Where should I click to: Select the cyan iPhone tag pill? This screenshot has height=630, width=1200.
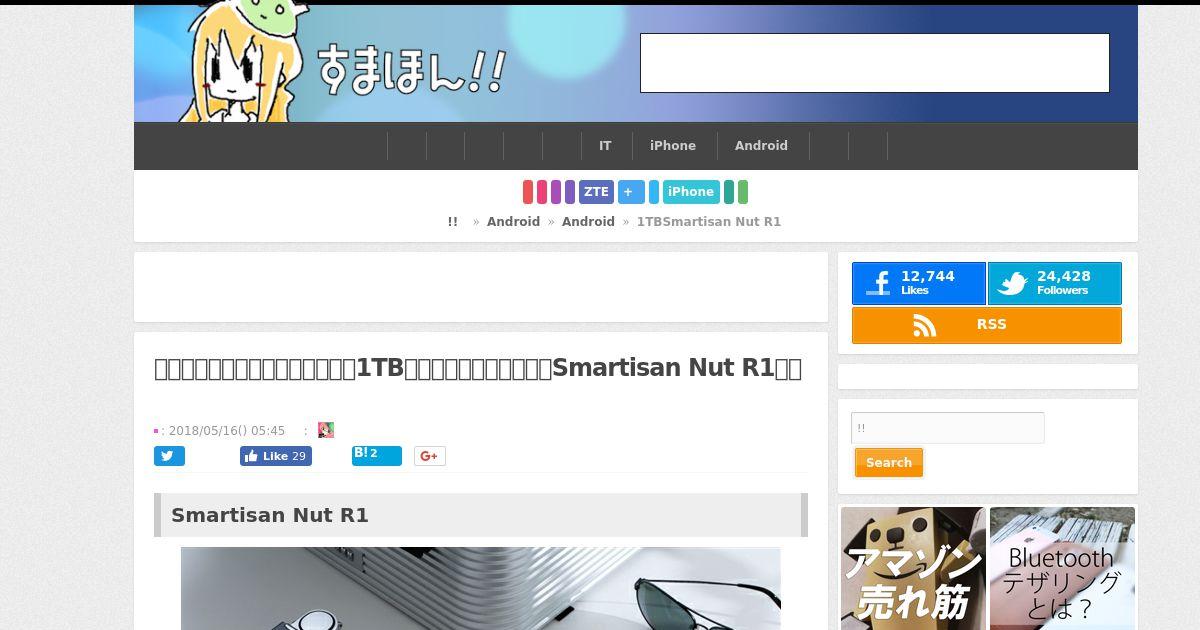[x=691, y=192]
